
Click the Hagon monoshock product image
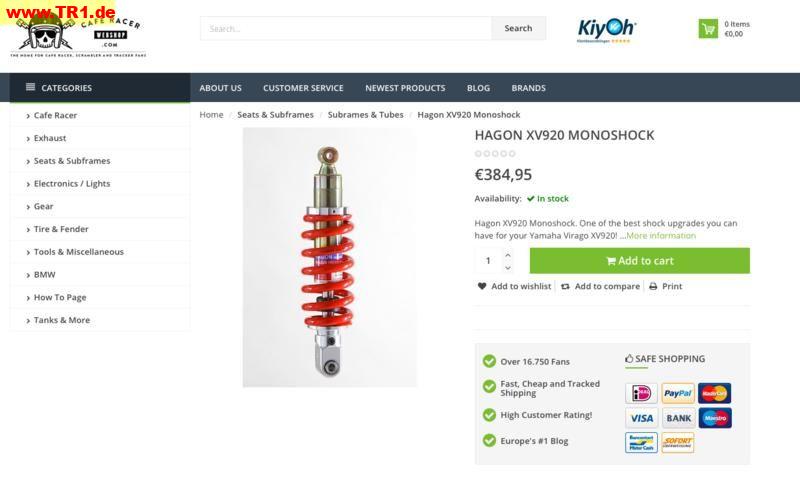click(330, 258)
